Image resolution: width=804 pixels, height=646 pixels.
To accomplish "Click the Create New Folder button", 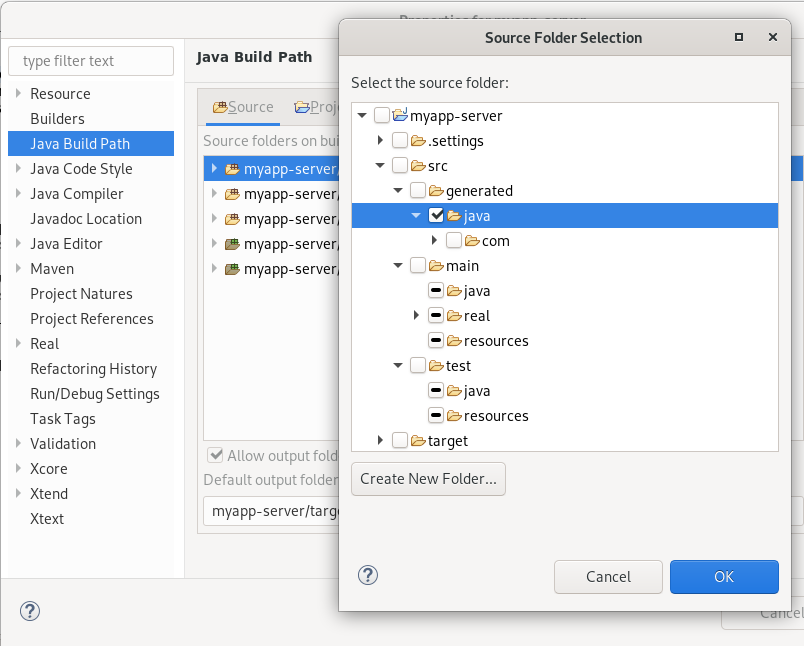I will tap(428, 479).
